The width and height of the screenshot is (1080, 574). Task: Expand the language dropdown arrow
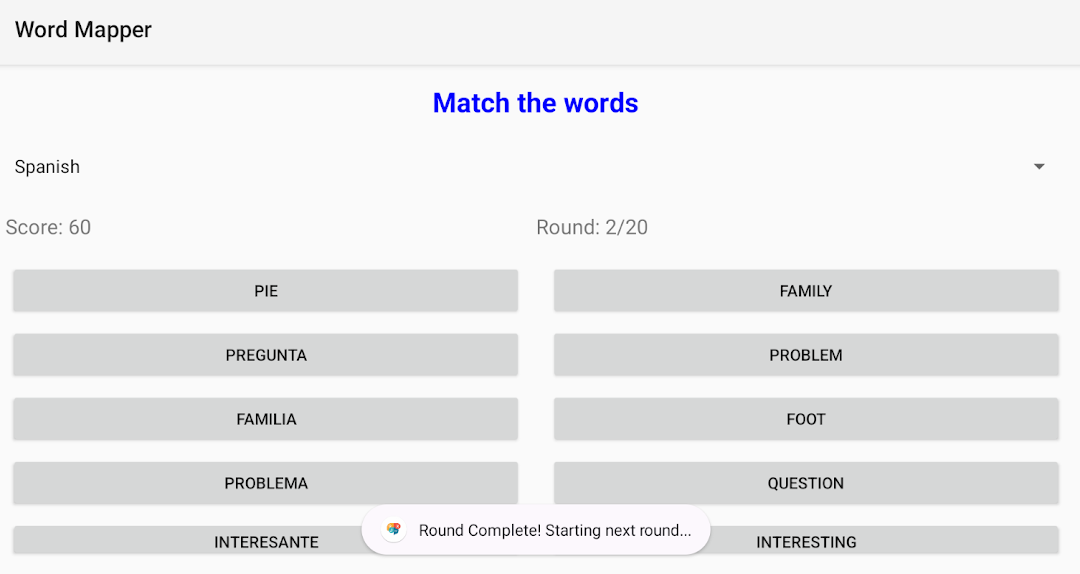(x=1039, y=167)
